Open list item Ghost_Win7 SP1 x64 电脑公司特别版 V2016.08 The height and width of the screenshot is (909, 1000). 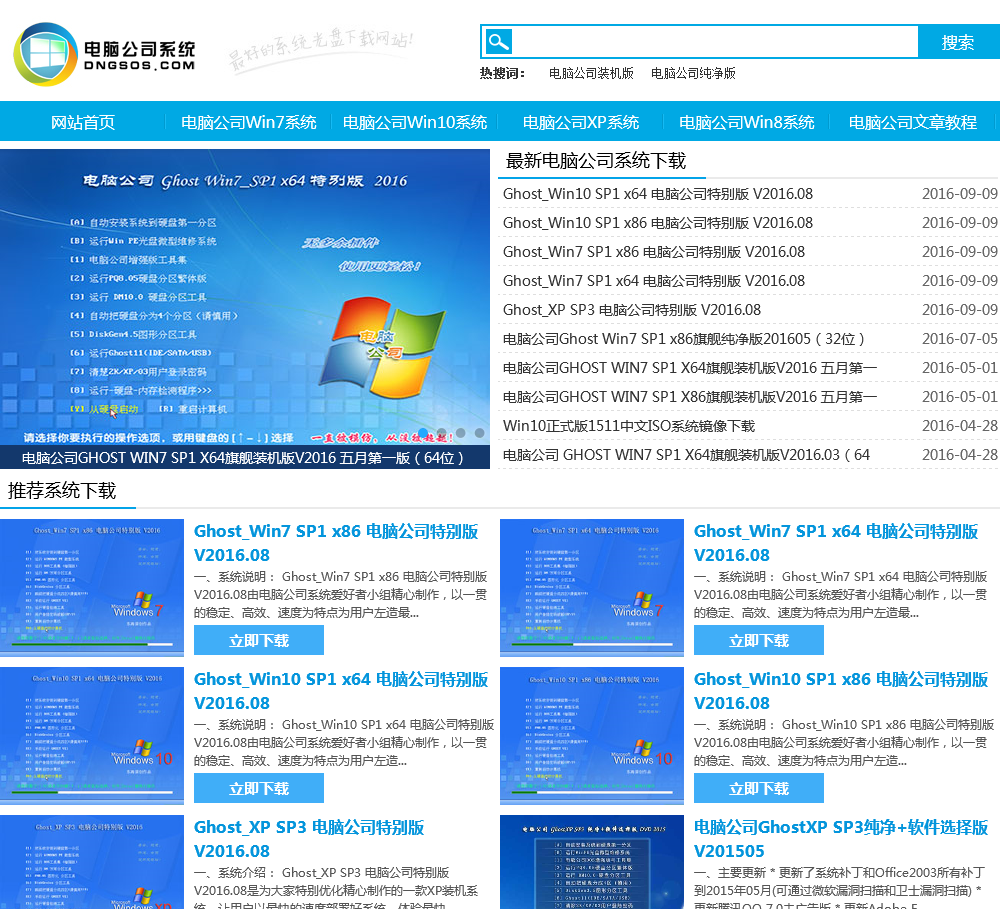[654, 281]
